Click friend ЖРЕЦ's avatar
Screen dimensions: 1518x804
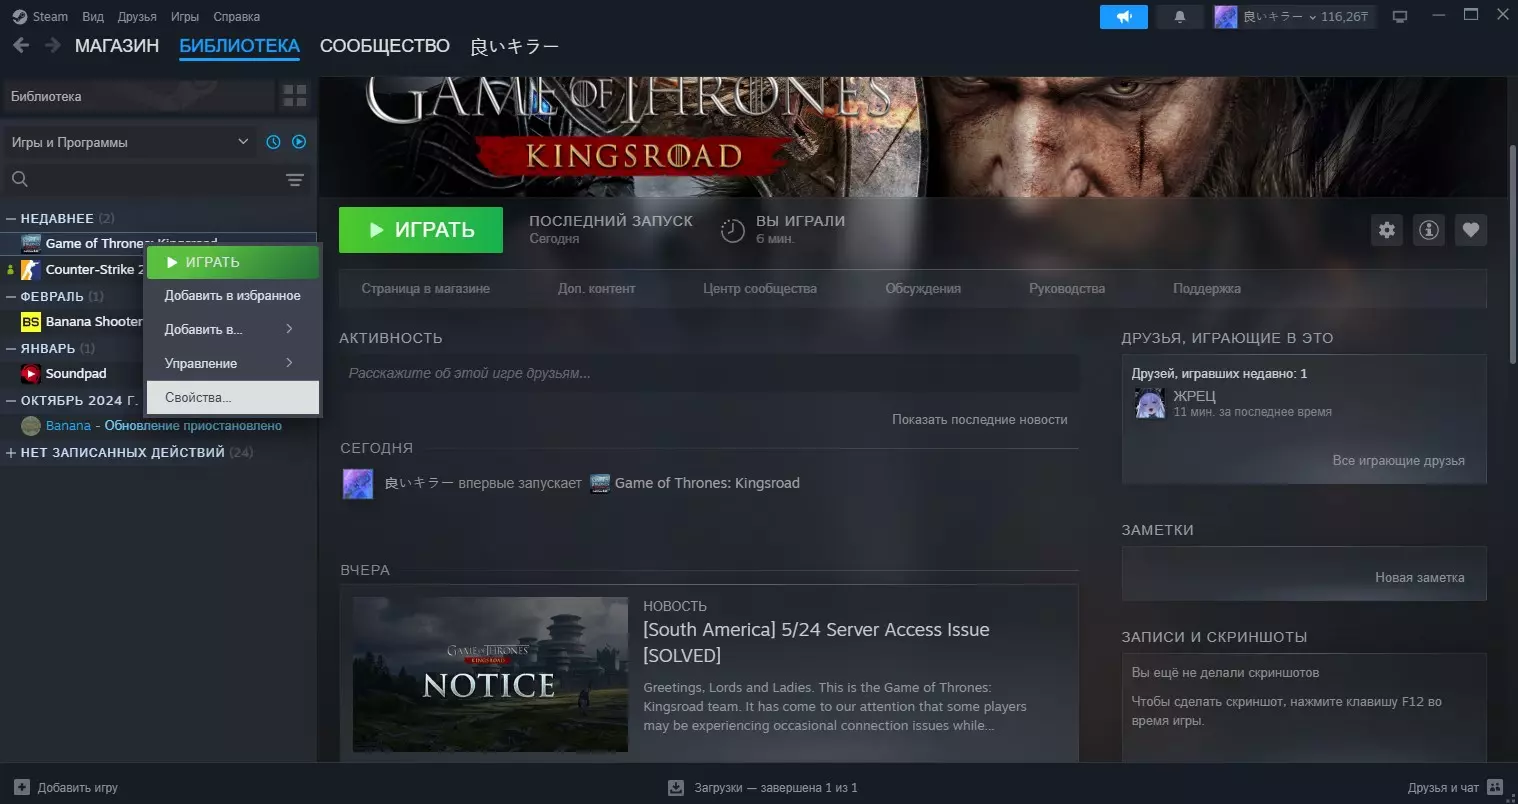1150,403
